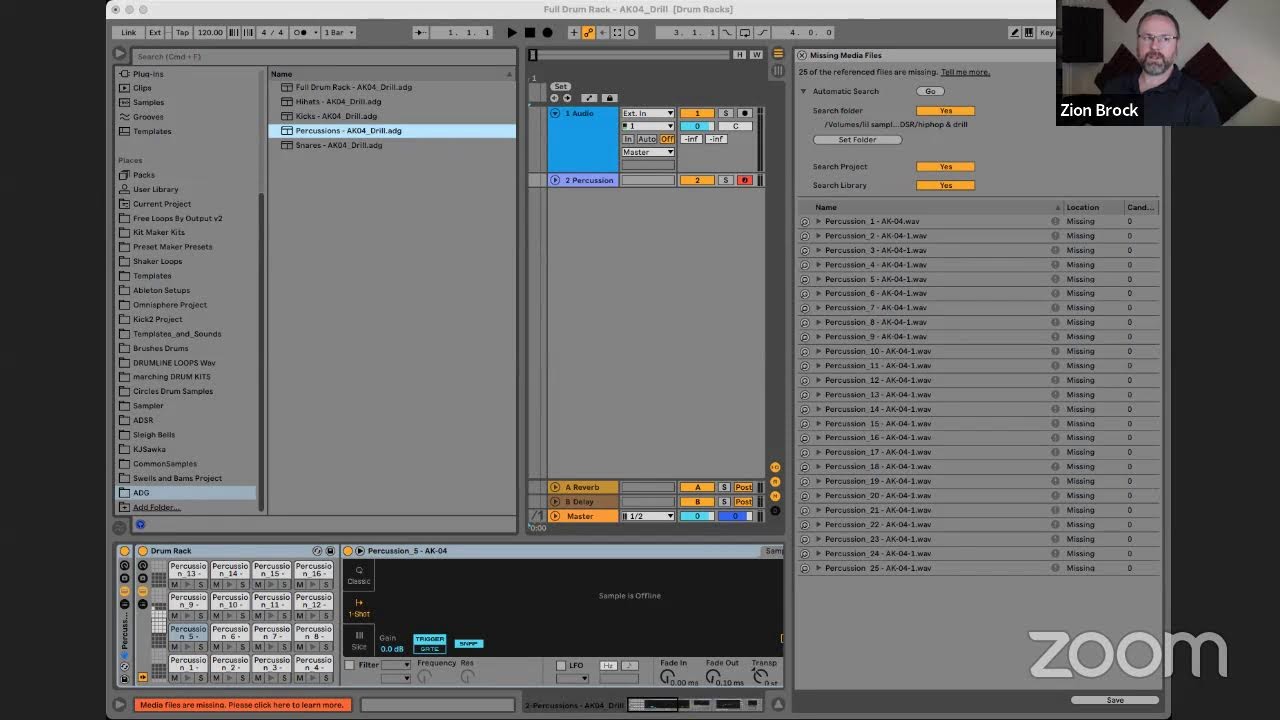Toggle Search Library Yes button
The image size is (1280, 720).
(945, 185)
